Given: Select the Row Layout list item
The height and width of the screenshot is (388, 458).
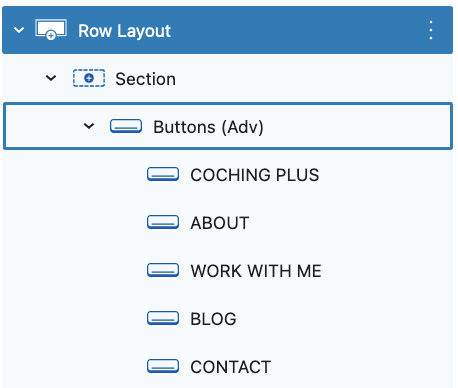Looking at the screenshot, I should click(227, 30).
